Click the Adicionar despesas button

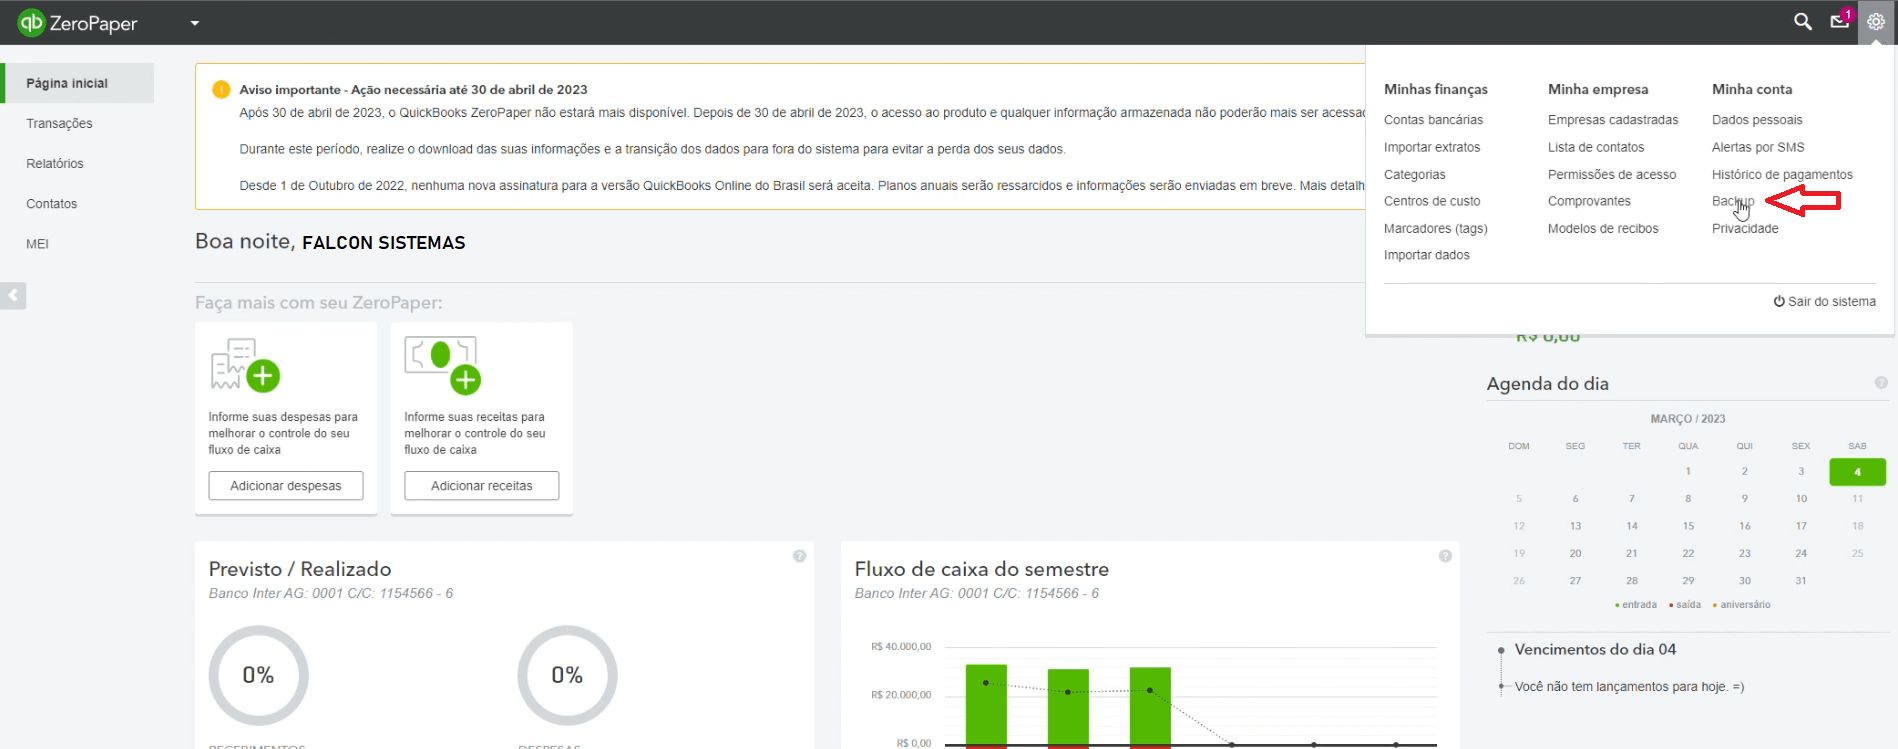(x=286, y=486)
